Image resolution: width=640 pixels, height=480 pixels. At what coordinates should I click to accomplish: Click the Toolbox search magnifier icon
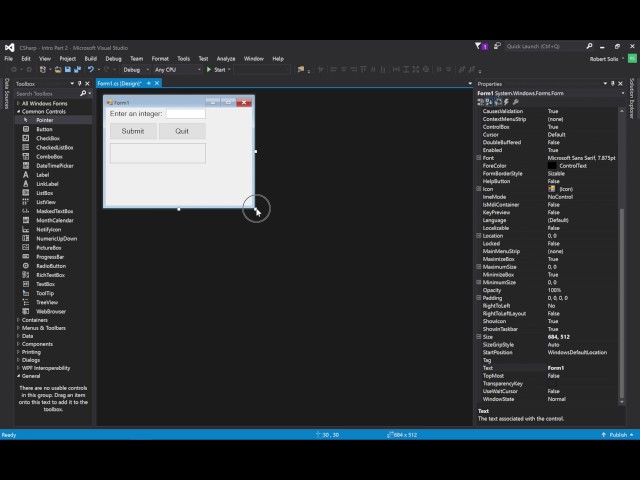83,93
